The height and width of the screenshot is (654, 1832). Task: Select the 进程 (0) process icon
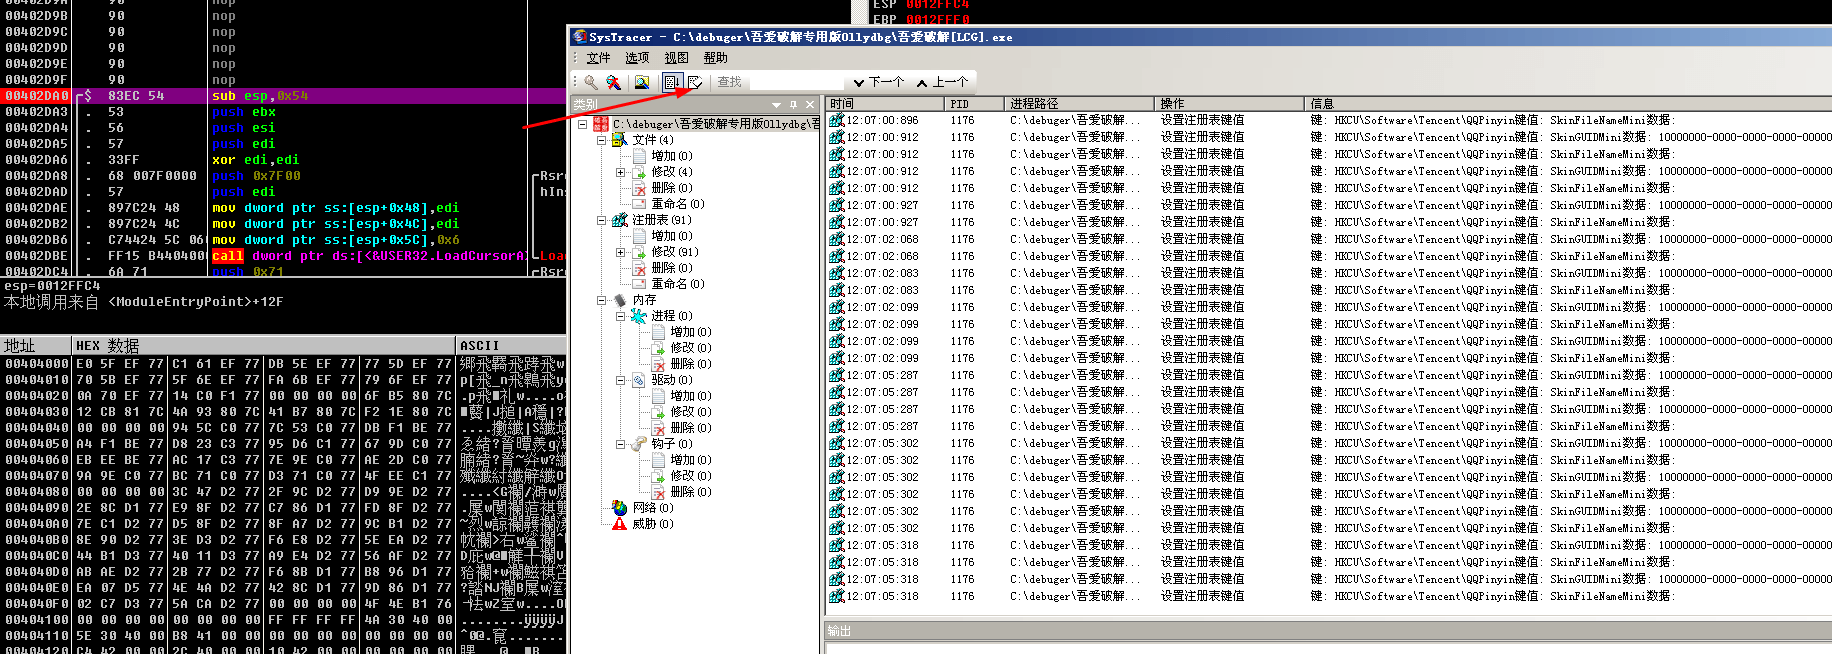pyautogui.click(x=639, y=316)
